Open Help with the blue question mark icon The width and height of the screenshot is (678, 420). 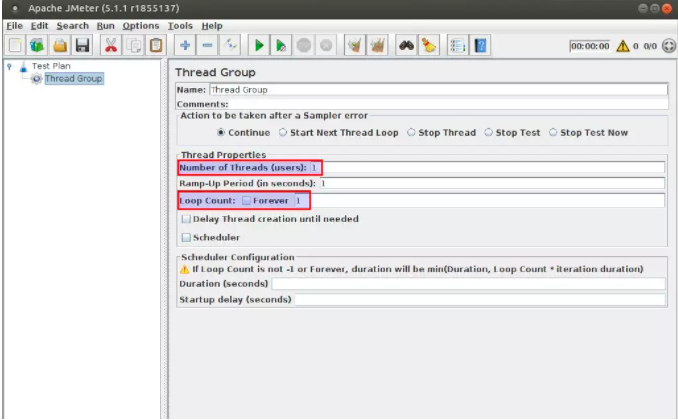(x=480, y=45)
